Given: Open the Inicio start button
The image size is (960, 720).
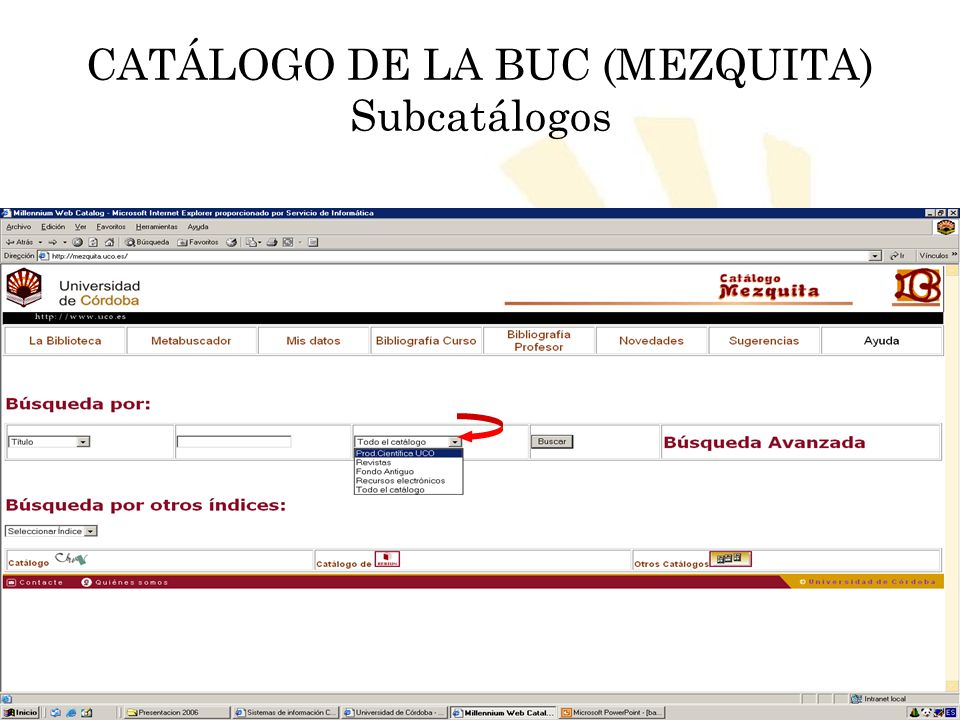Looking at the screenshot, I should pos(21,713).
